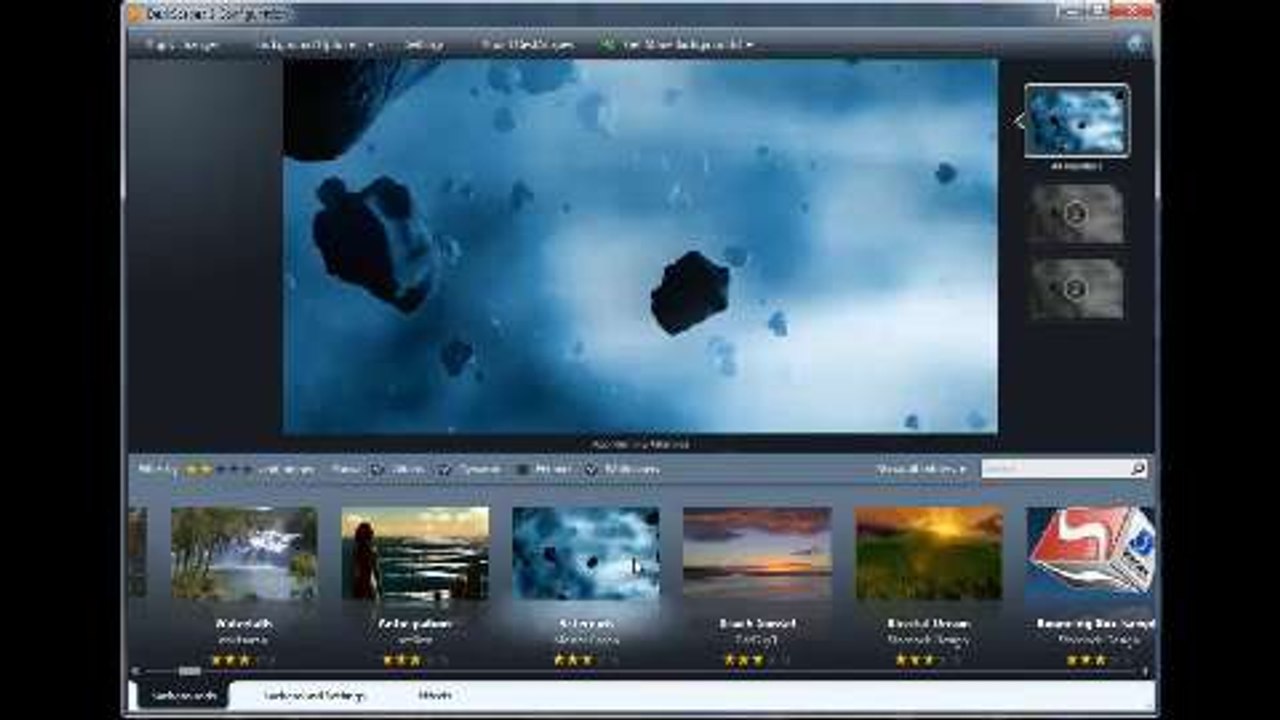Open the Get More Backgrounds dropdown
The height and width of the screenshot is (720, 1280).
tap(677, 45)
